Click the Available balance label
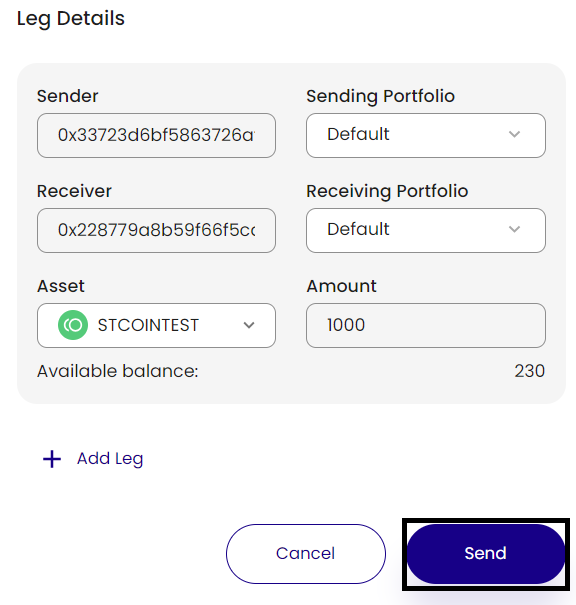Viewport: 576px width, 605px height. [118, 371]
